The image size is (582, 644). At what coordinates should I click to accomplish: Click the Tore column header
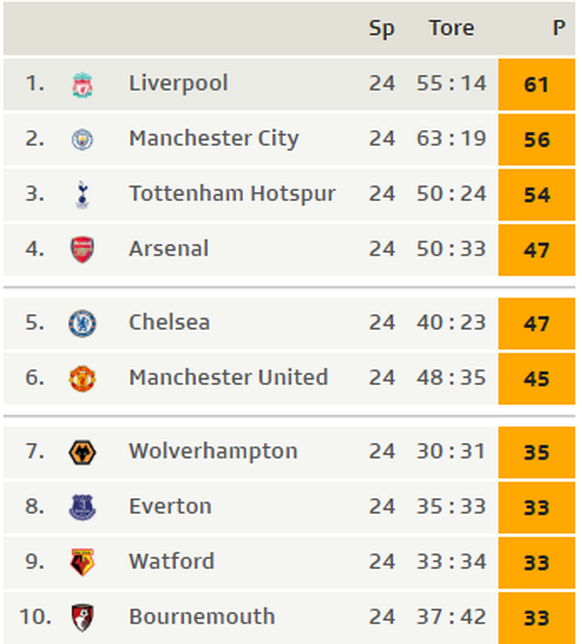coord(451,28)
